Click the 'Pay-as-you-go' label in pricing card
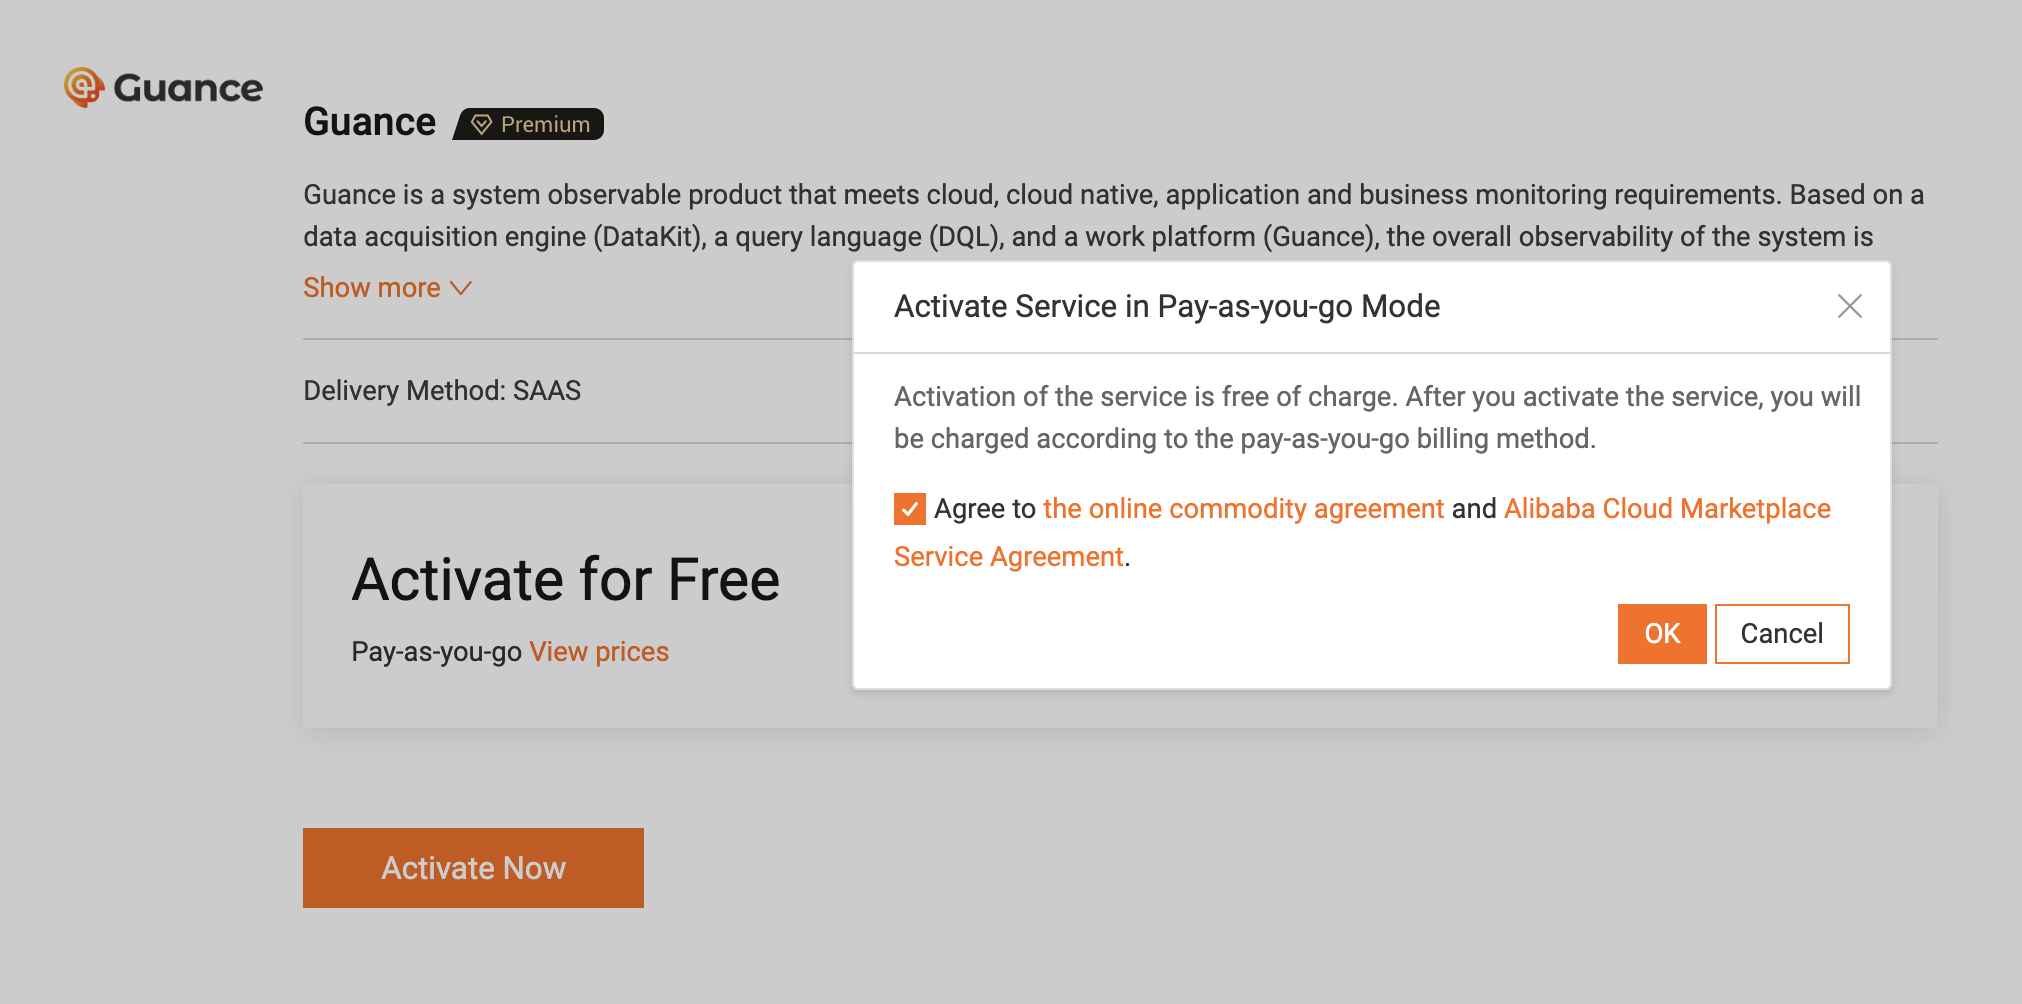 tap(437, 652)
